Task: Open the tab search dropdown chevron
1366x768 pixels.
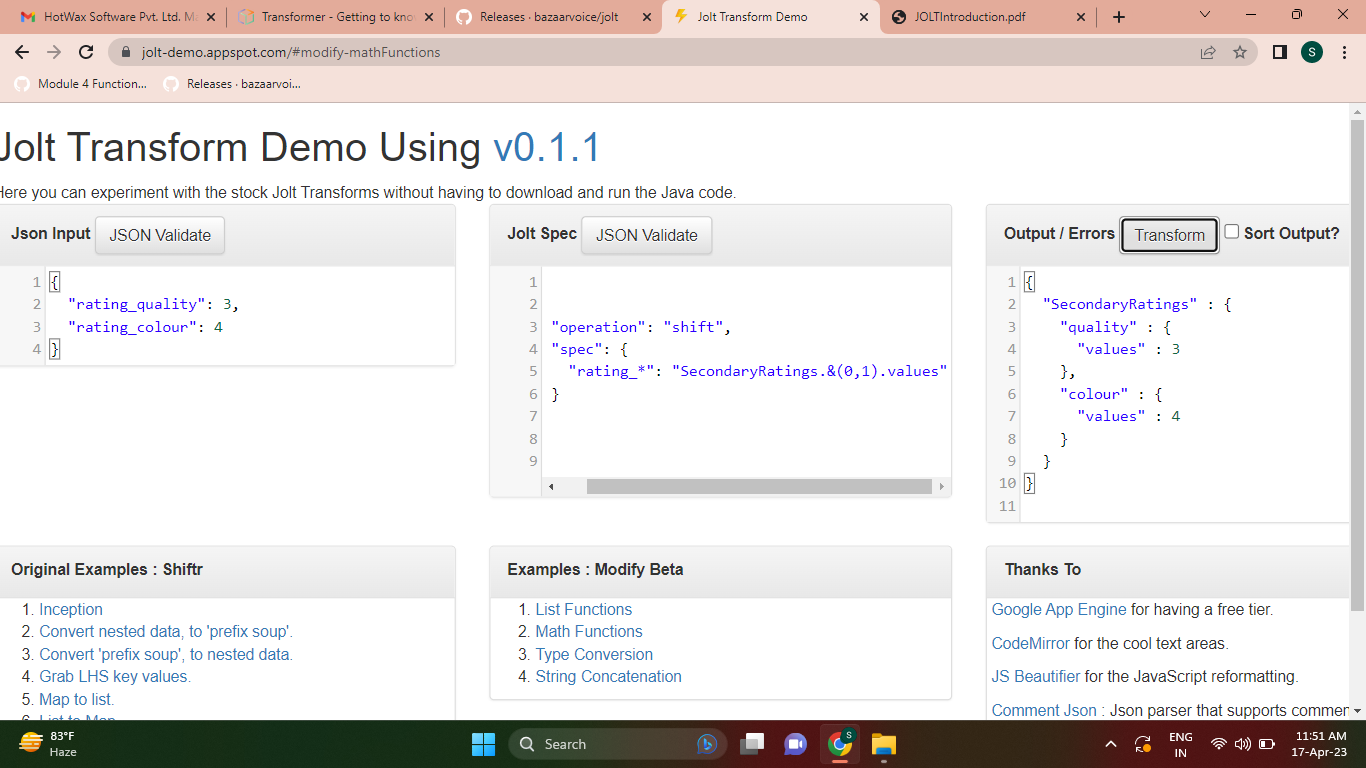Action: [x=1204, y=15]
